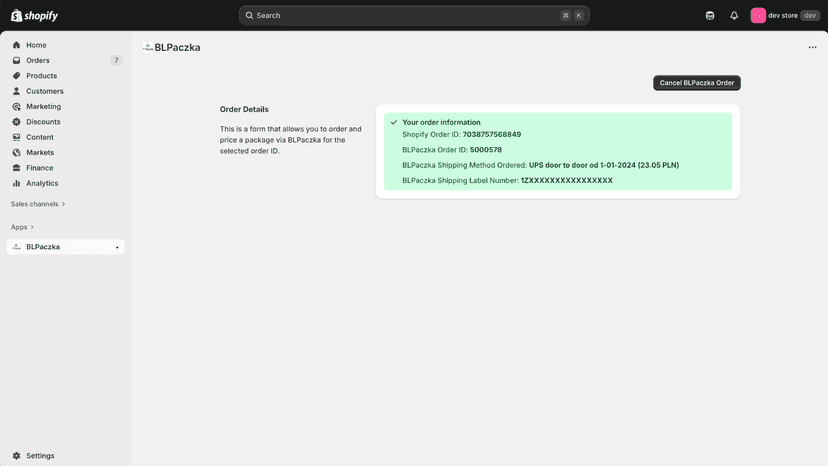Screen dimensions: 828x466
Task: Click the Home icon in sidebar
Action: [16, 45]
